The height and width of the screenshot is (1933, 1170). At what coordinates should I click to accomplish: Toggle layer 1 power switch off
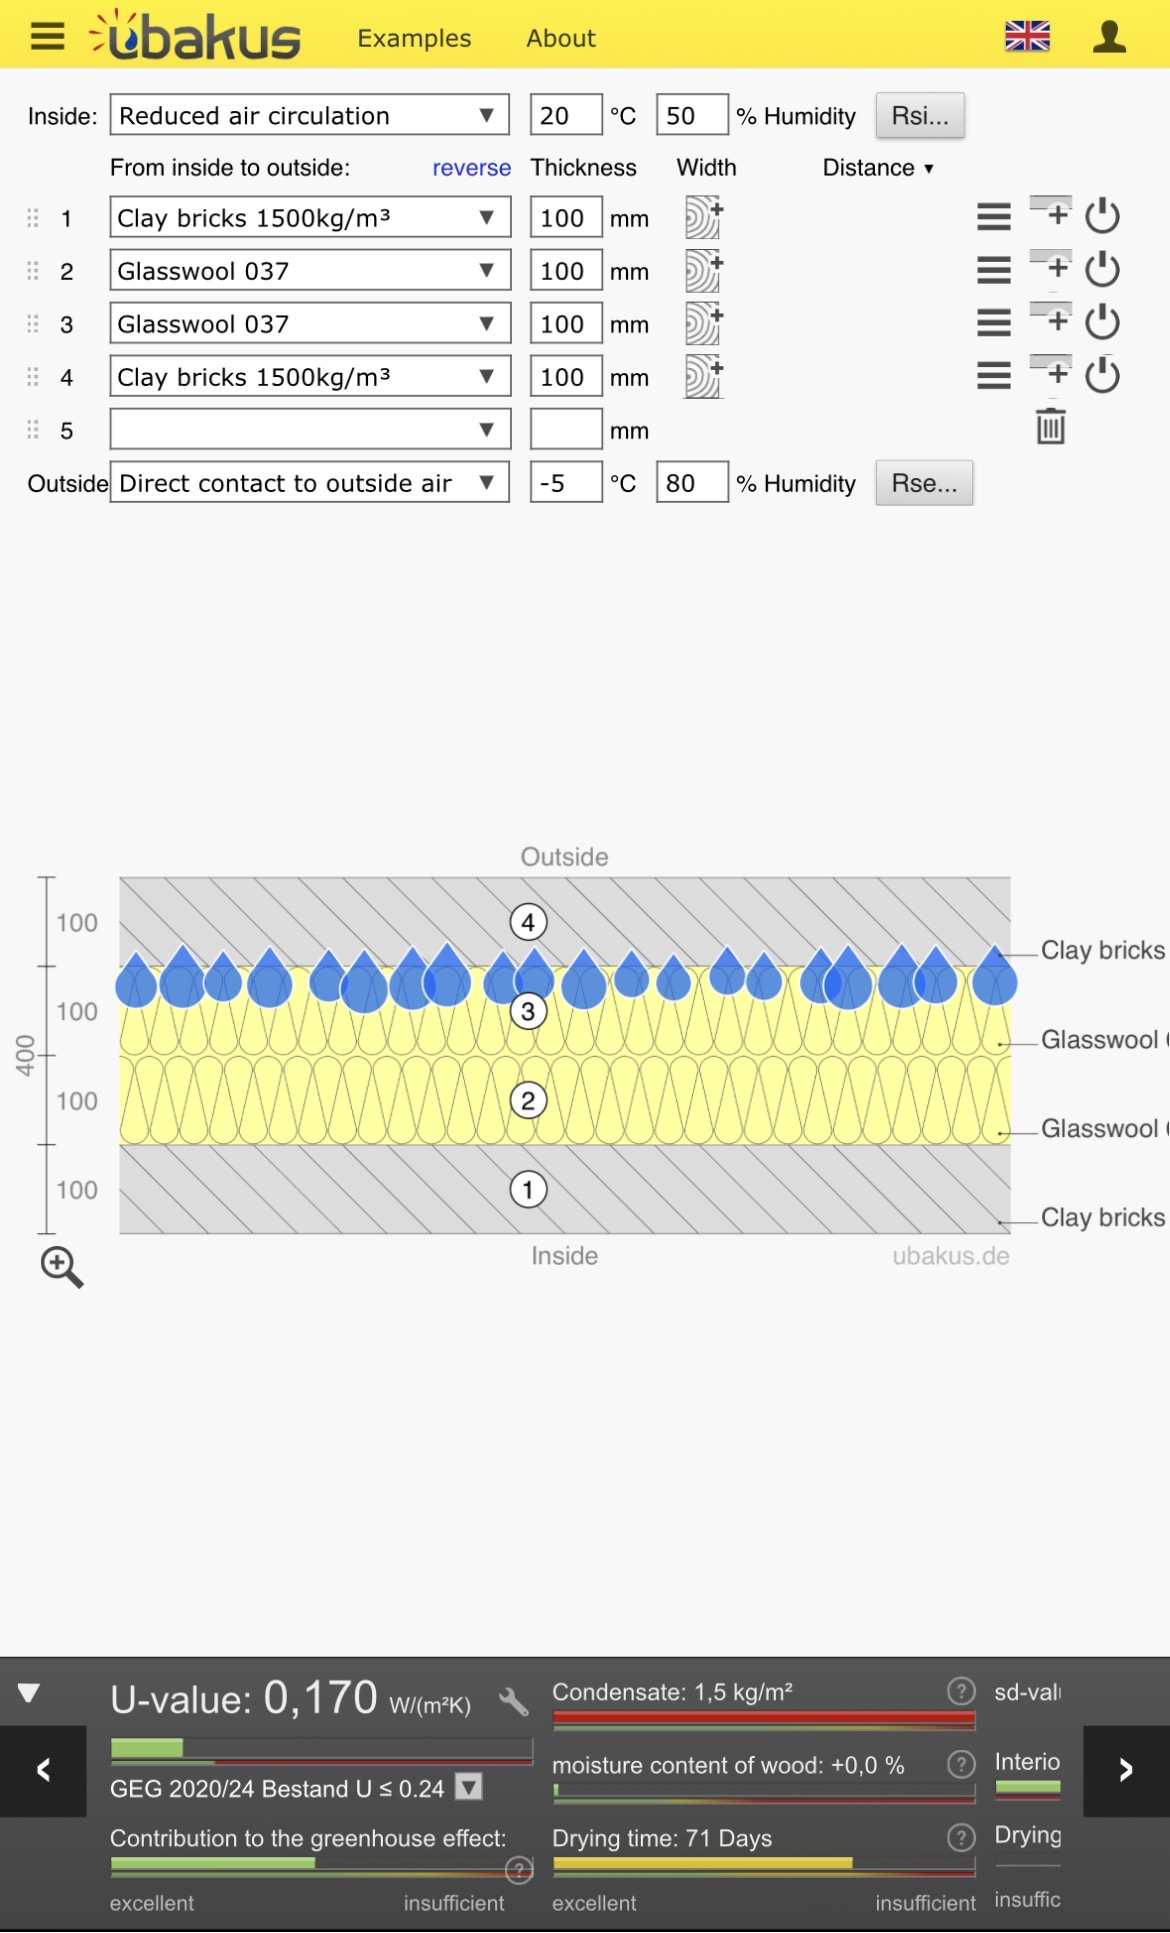click(x=1102, y=217)
